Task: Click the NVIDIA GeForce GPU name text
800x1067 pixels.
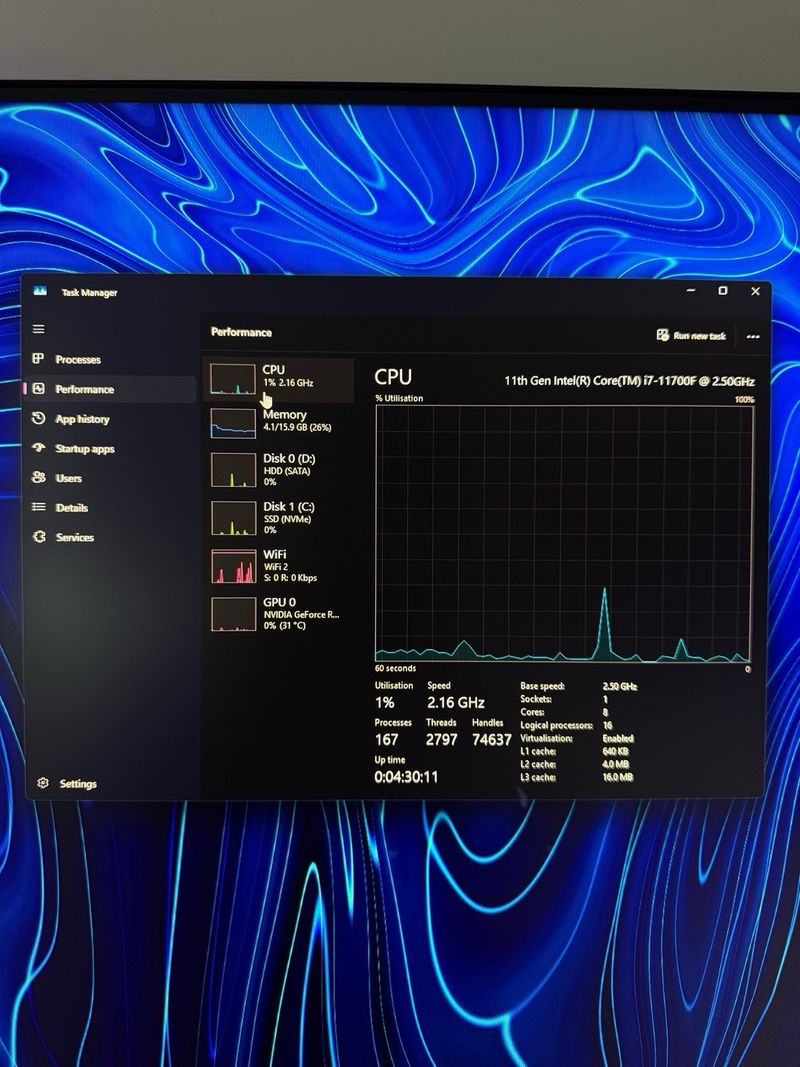Action: tap(301, 614)
